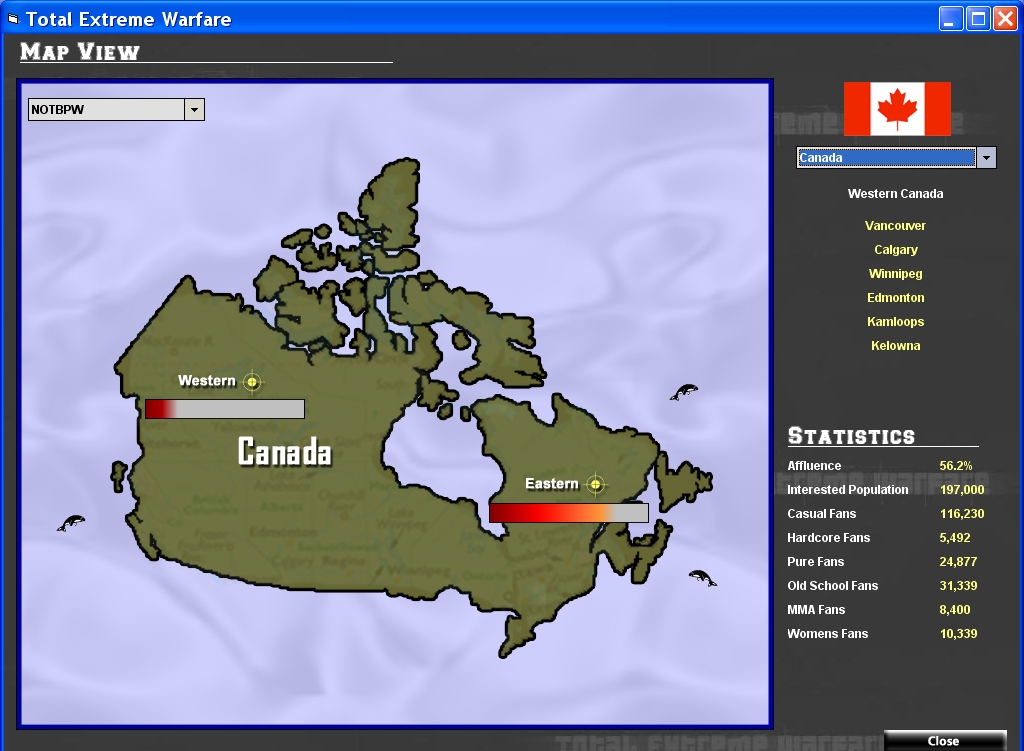Click the Eastern region crosshair marker
Screen dimensions: 1024x751
(x=596, y=485)
